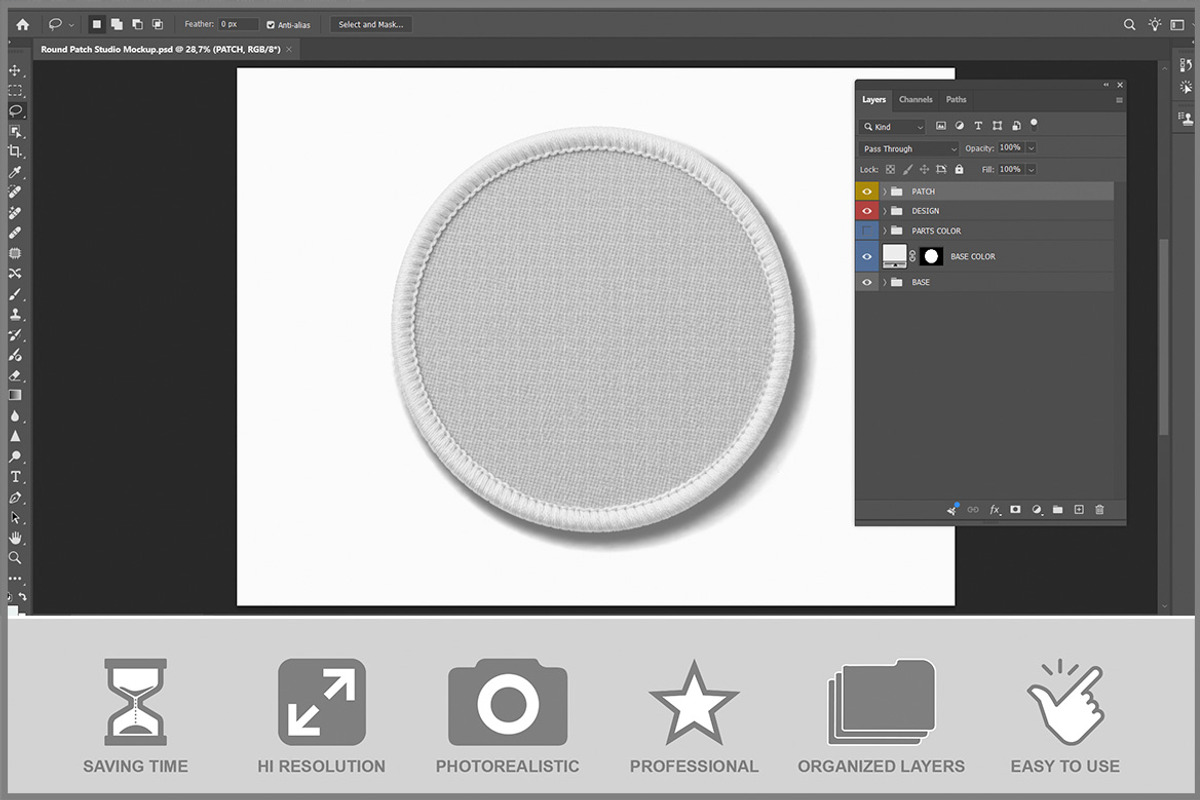Click the lightbulb Discover icon
Screen dimensions: 1200x800
coord(1156,24)
